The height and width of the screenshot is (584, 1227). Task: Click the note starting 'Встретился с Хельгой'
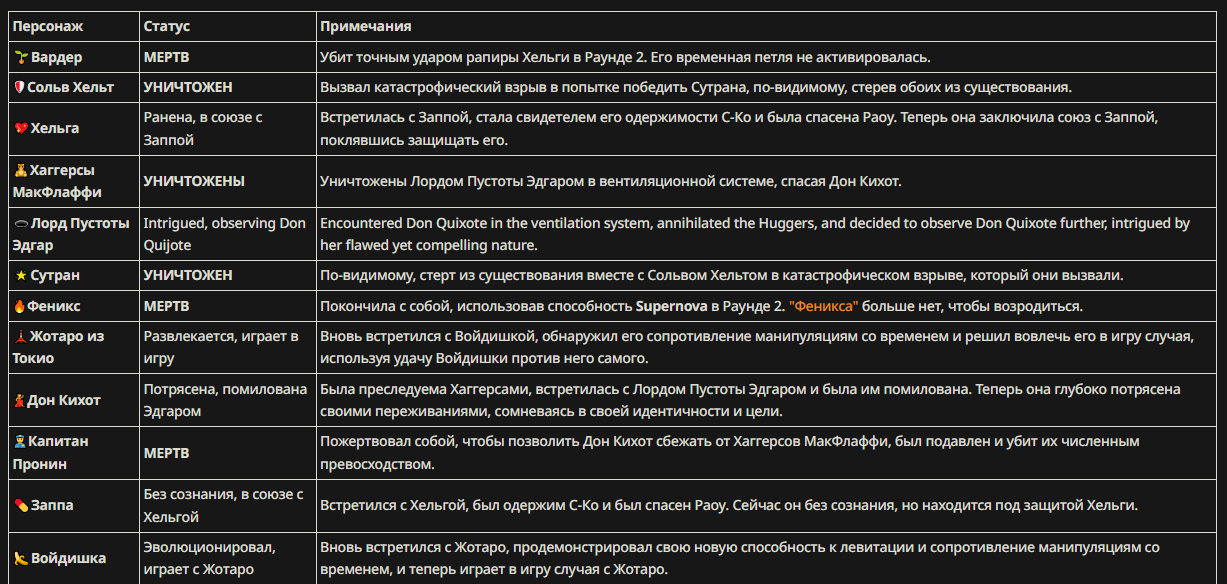tap(729, 506)
